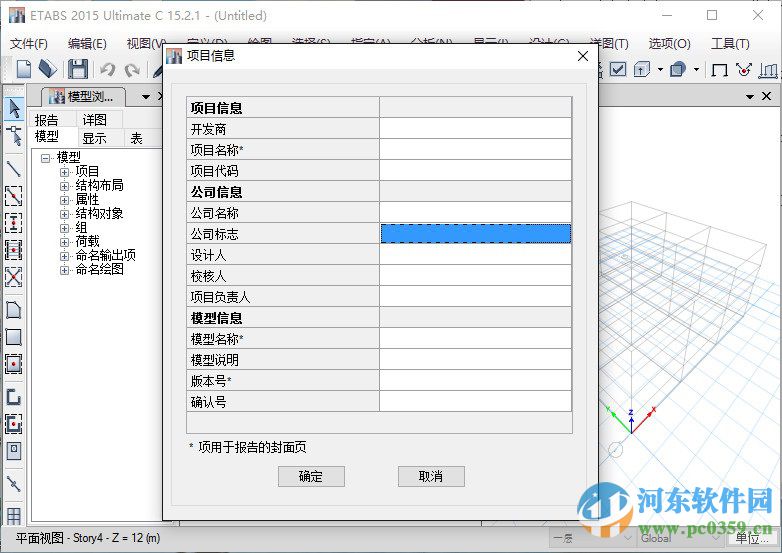782x553 pixels.
Task: Open the 工具(T) menu
Action: pos(730,44)
